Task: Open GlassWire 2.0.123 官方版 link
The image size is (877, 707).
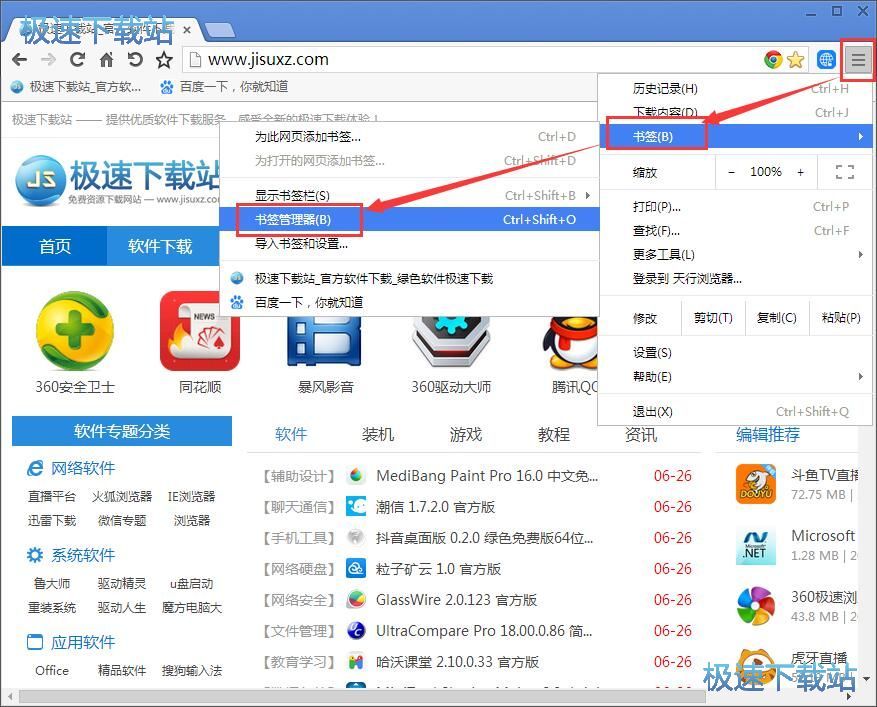Action: click(456, 600)
